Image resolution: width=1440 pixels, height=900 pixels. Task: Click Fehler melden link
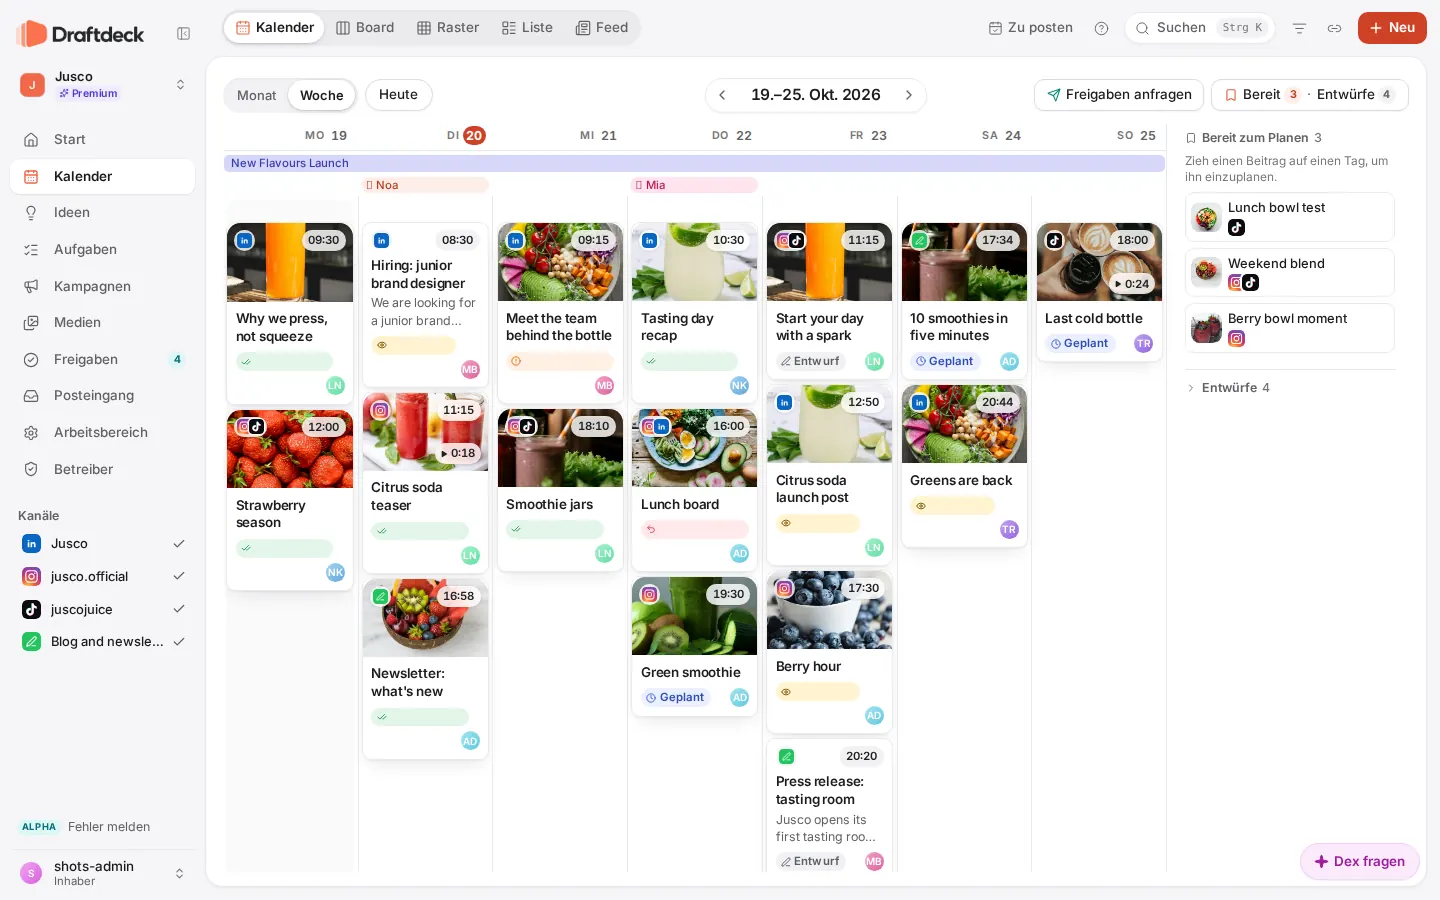click(109, 827)
